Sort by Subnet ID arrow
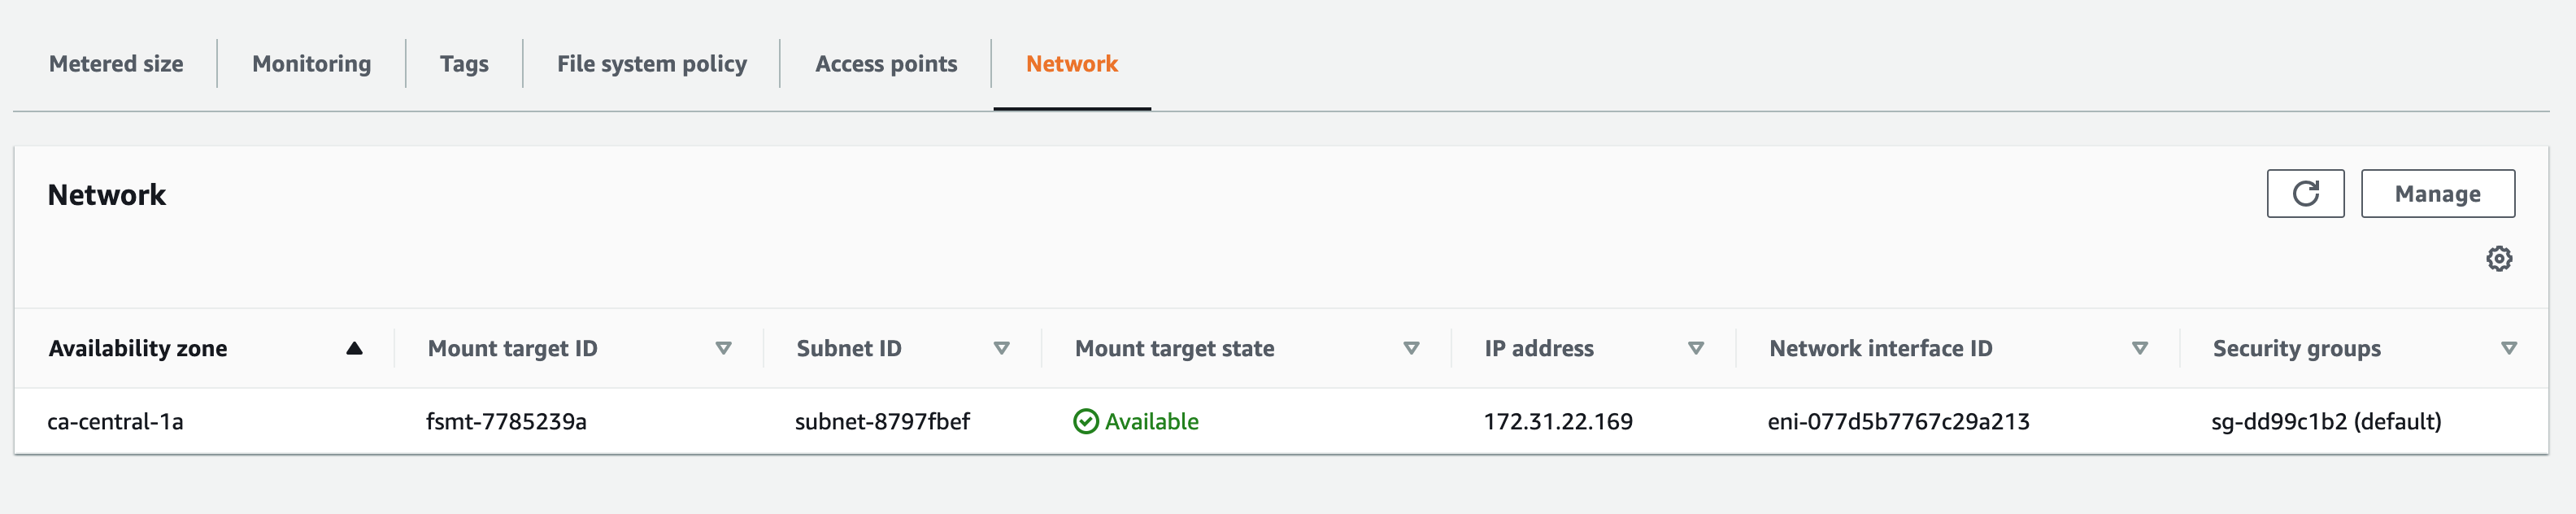 pos(1001,348)
